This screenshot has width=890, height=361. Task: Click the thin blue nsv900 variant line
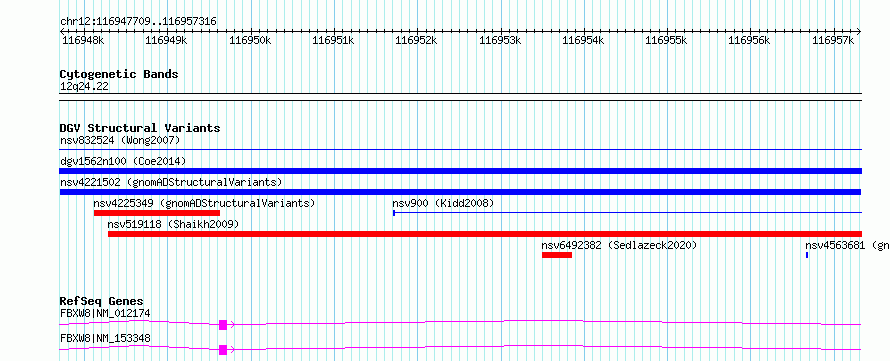coord(627,213)
